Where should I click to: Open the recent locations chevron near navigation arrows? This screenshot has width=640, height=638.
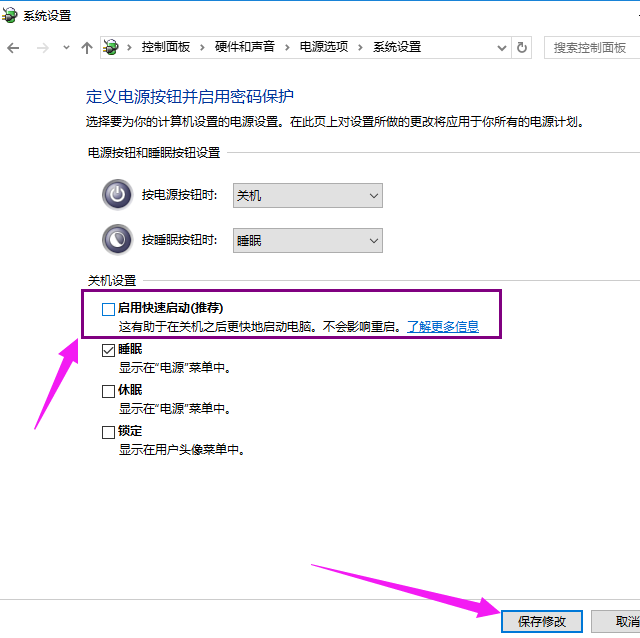pos(66,47)
